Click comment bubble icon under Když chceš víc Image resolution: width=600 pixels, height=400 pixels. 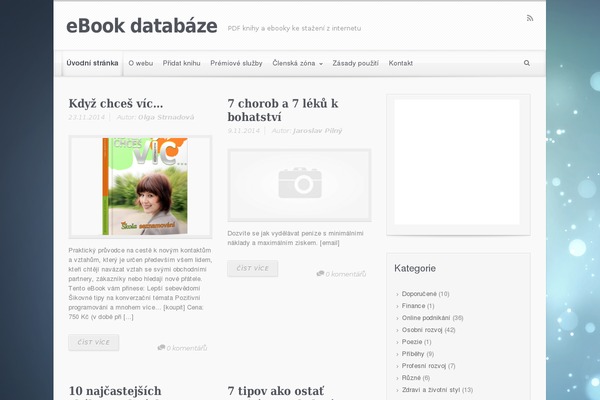pos(161,348)
